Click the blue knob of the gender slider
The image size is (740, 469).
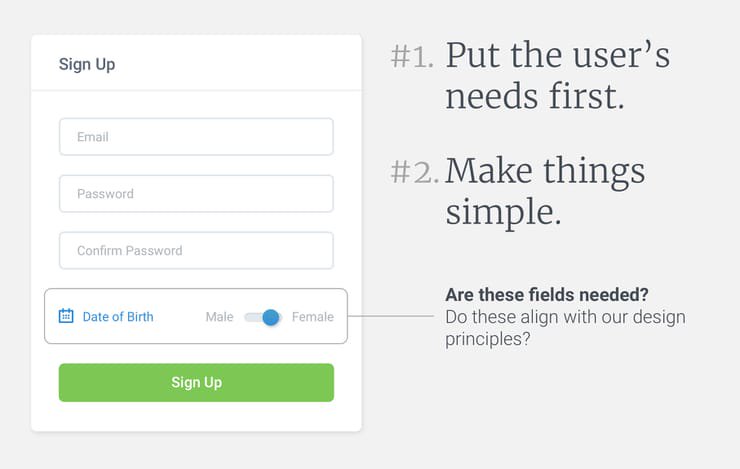click(x=270, y=317)
